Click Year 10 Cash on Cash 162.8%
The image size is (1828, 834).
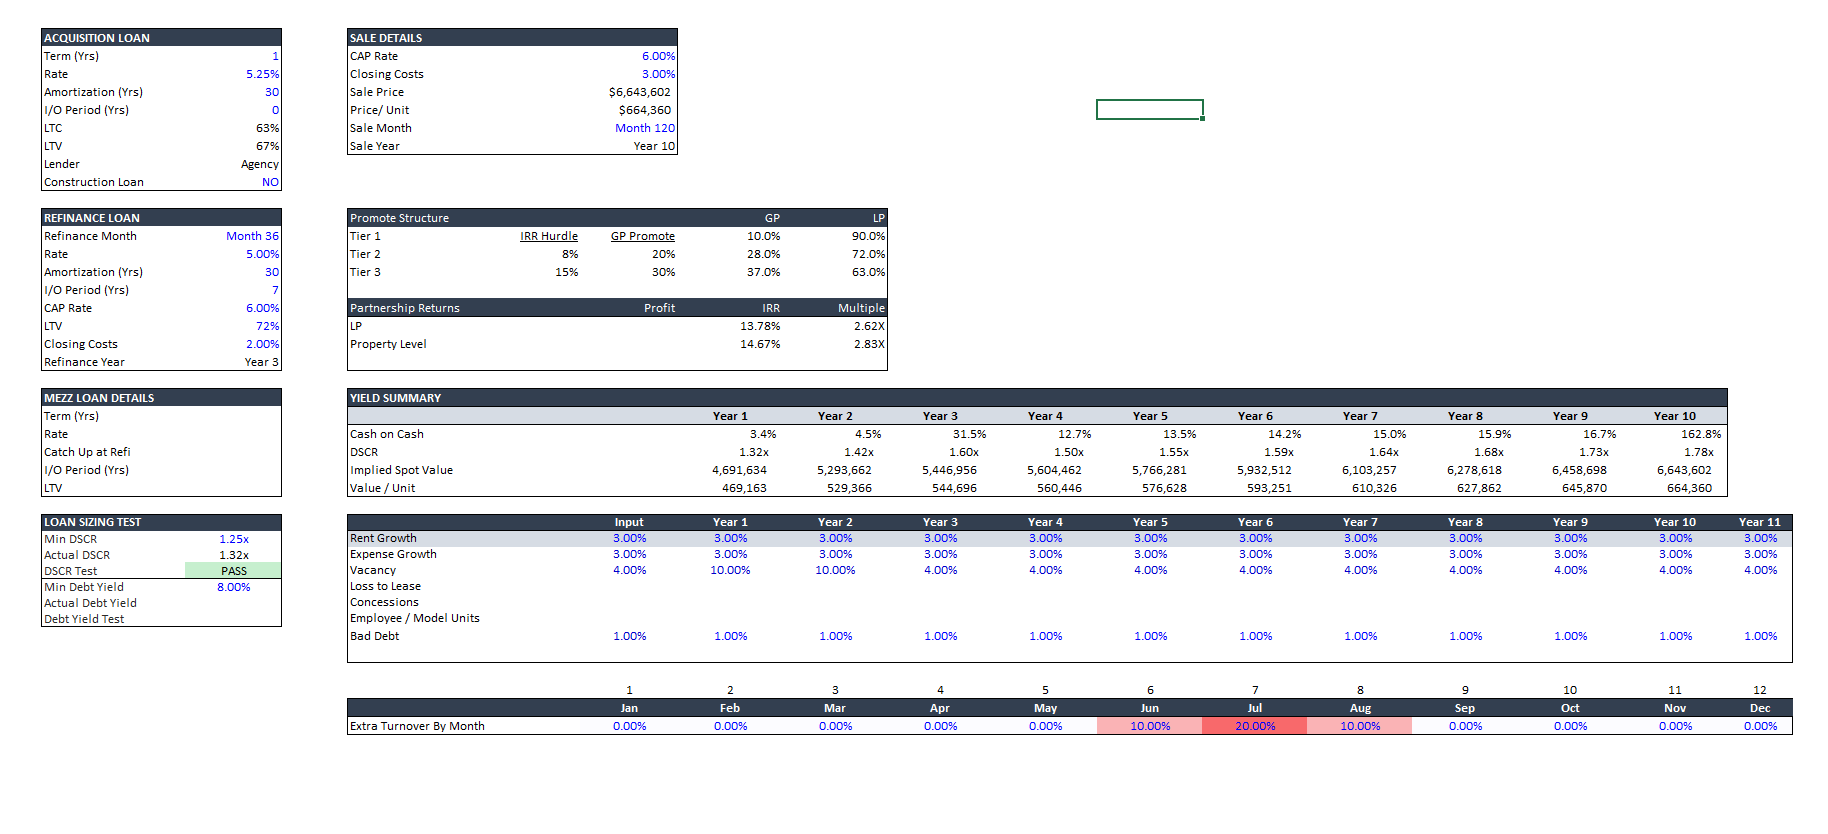point(1701,434)
